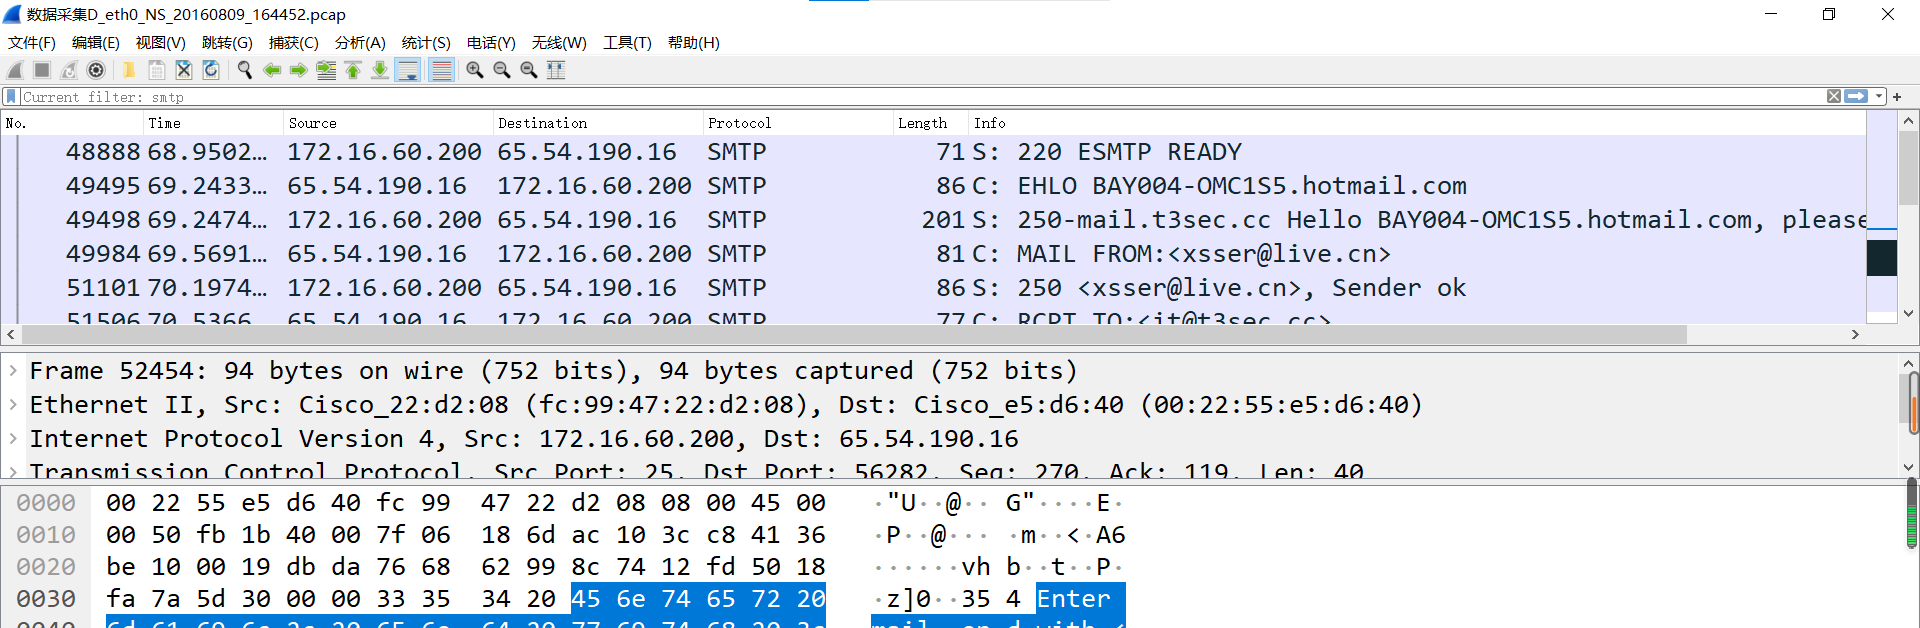This screenshot has height=628, width=1920.
Task: Expand Internet Protocol Version 4 details
Action: point(13,439)
